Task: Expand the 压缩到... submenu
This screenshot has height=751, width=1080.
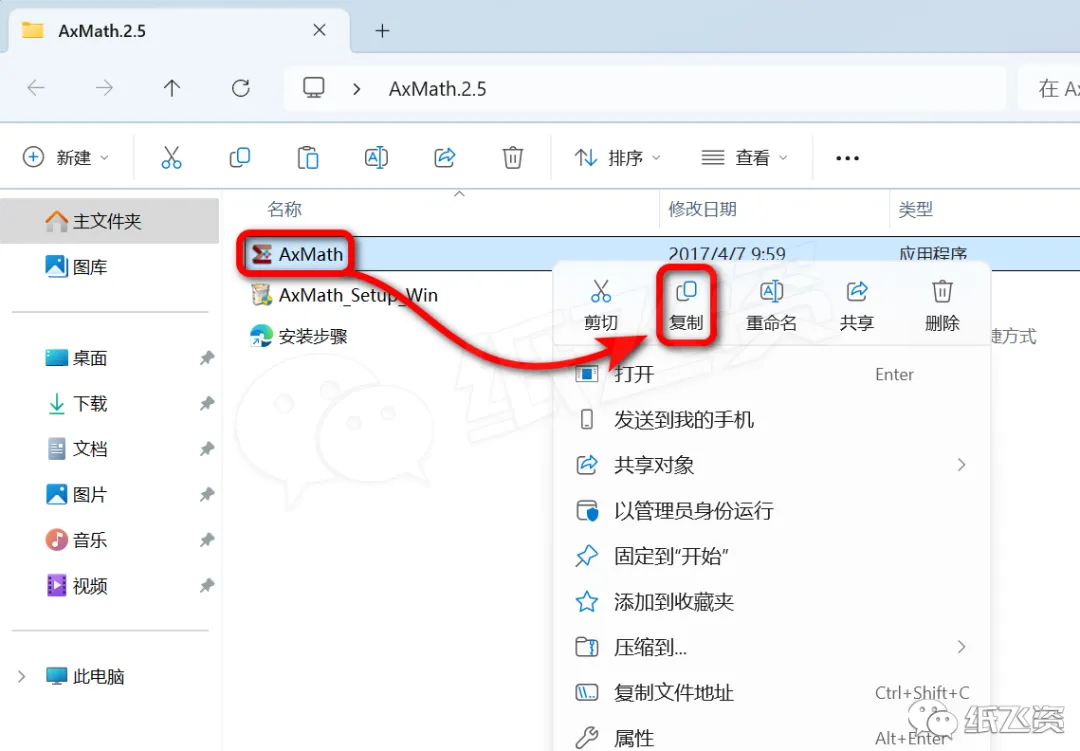Action: [x=771, y=647]
